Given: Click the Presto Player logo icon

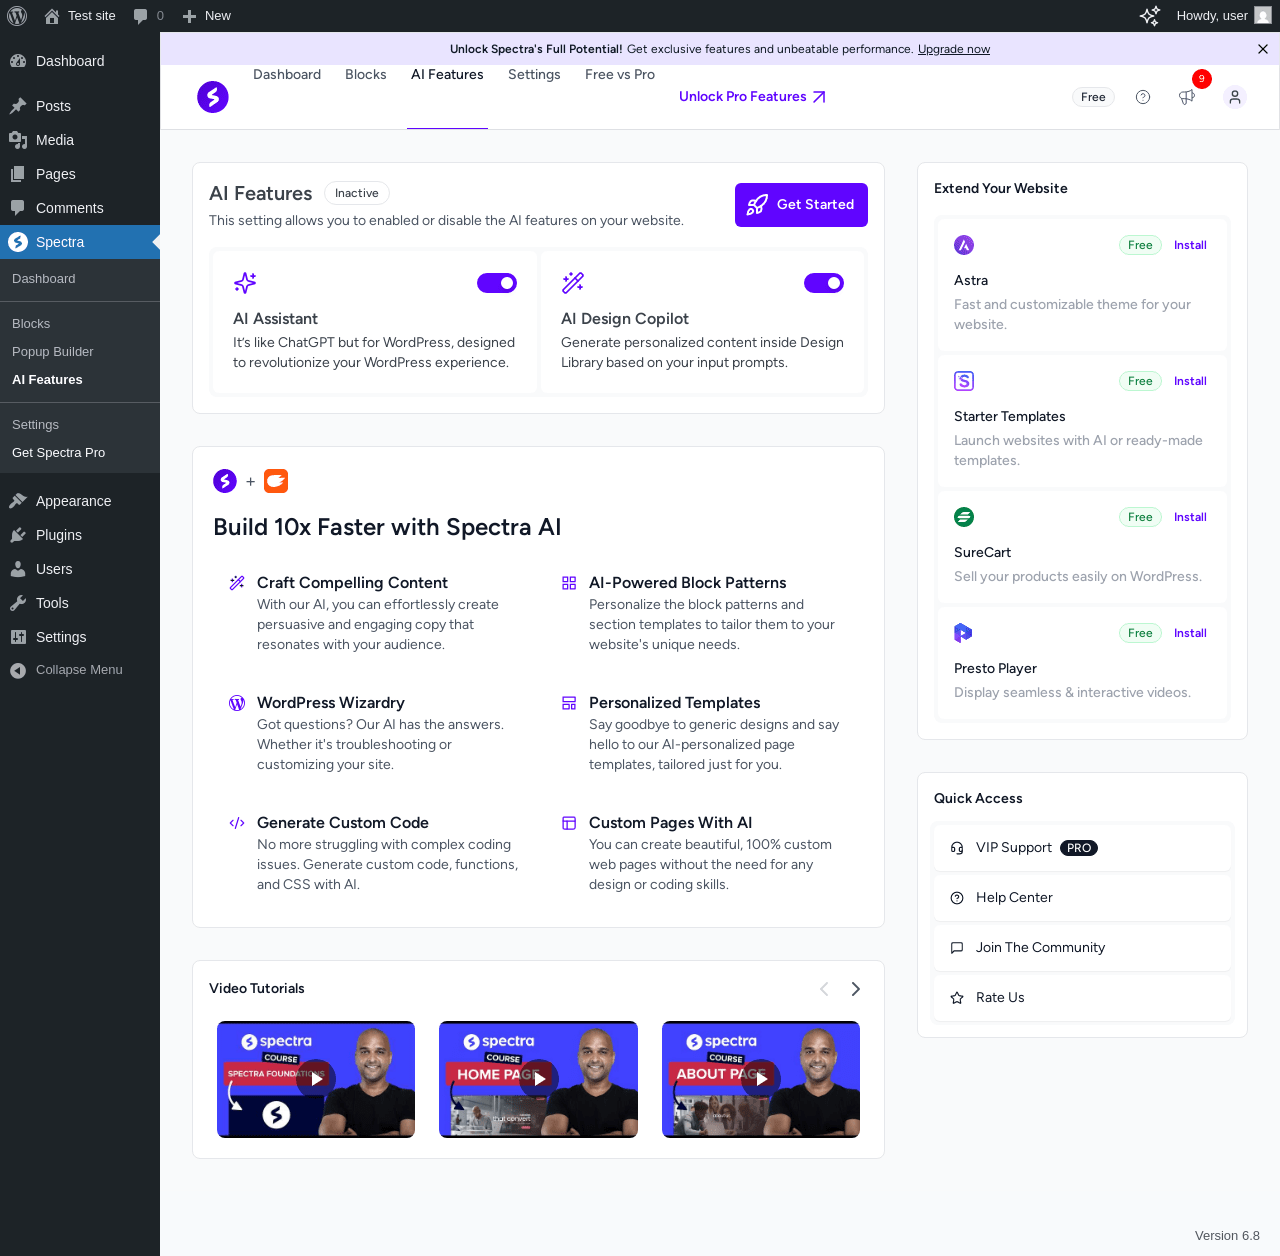Looking at the screenshot, I should pos(963,633).
